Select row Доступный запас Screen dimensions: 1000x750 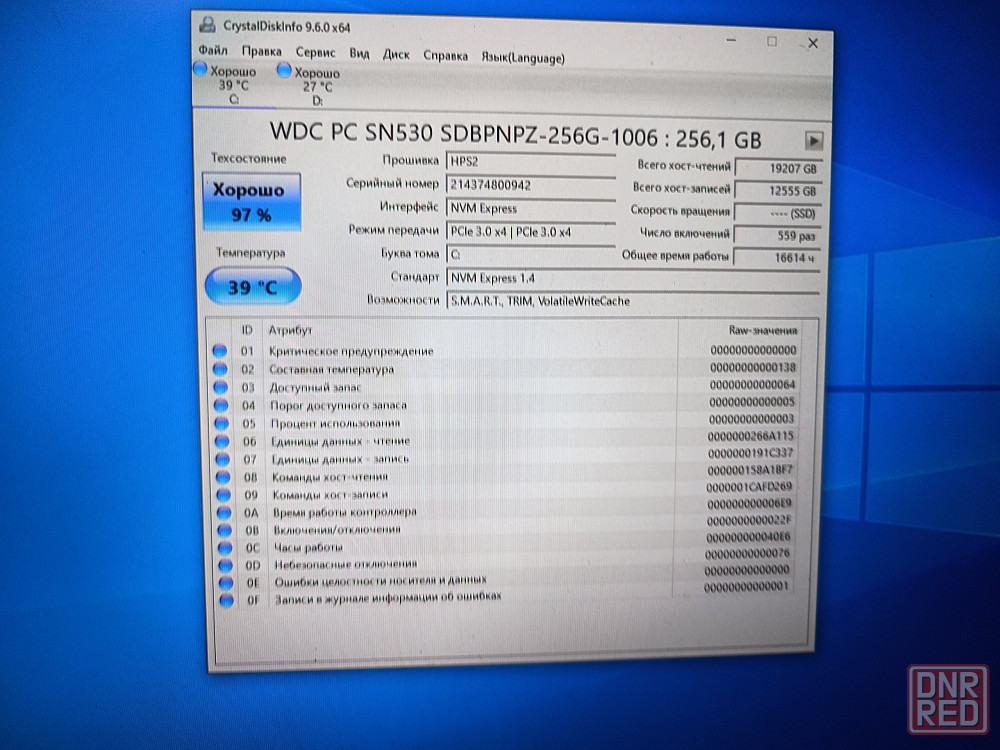(x=505, y=386)
